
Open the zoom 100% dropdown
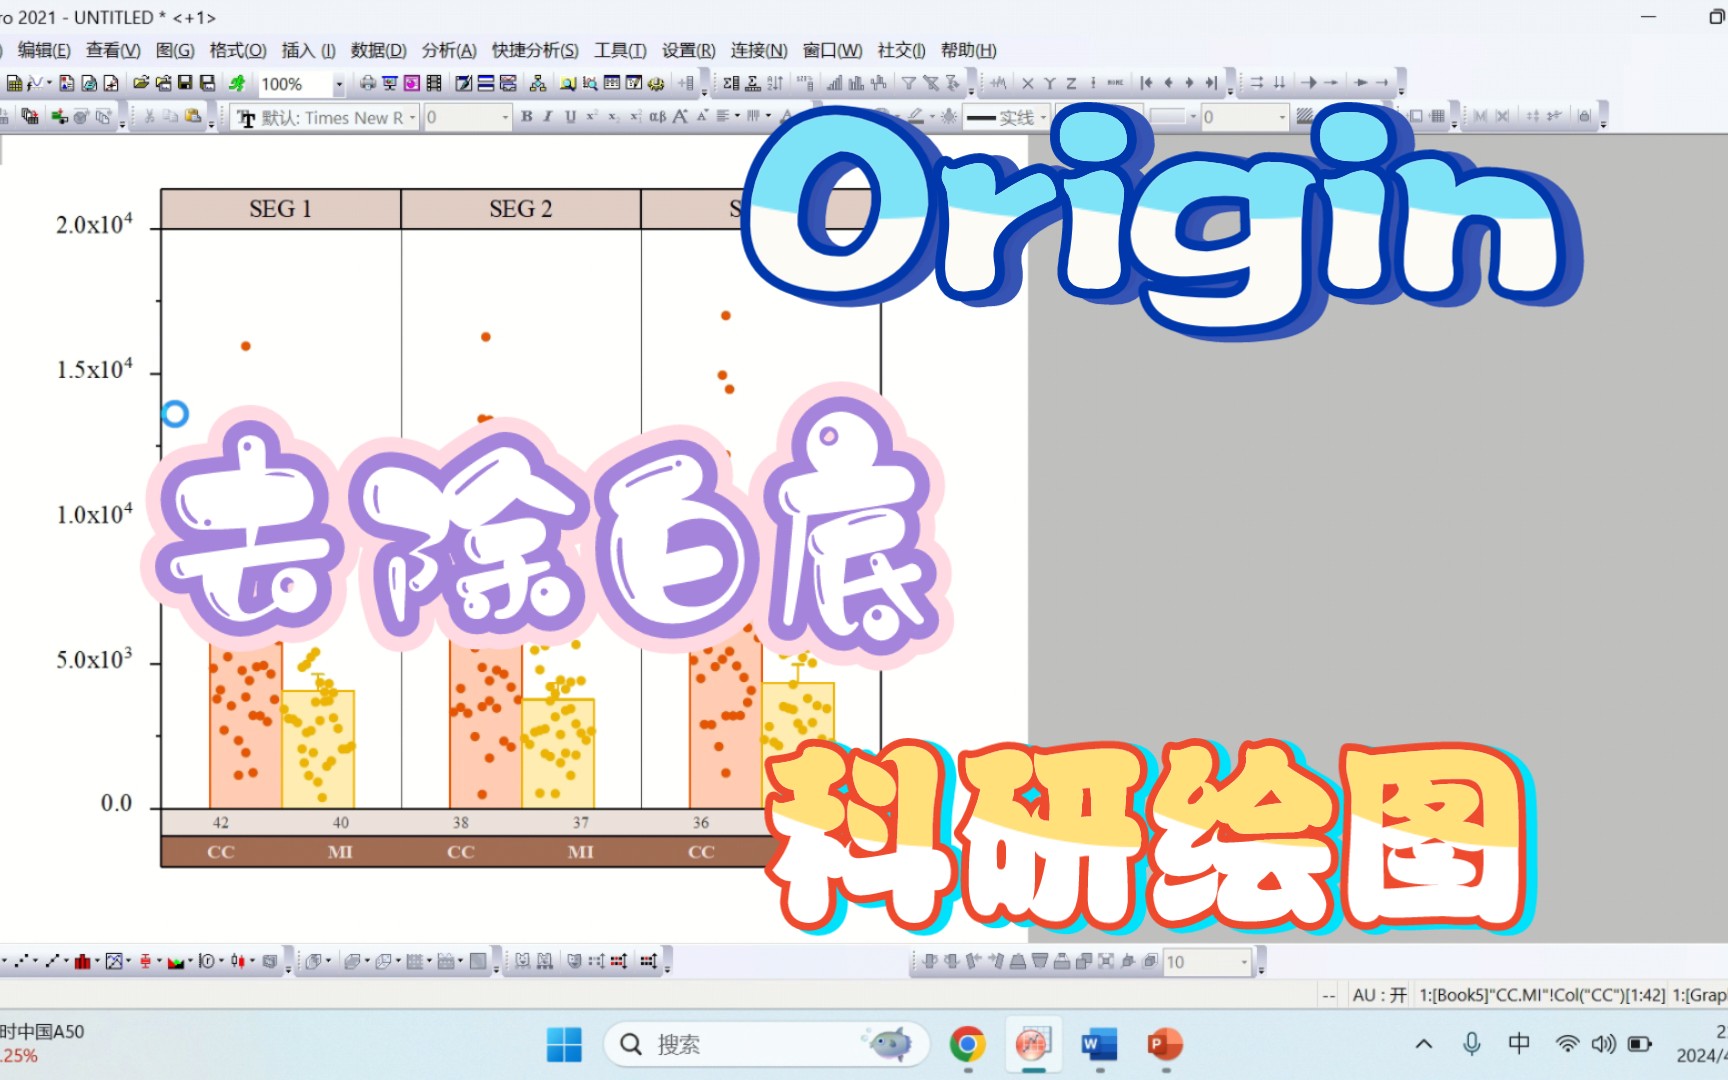[339, 84]
